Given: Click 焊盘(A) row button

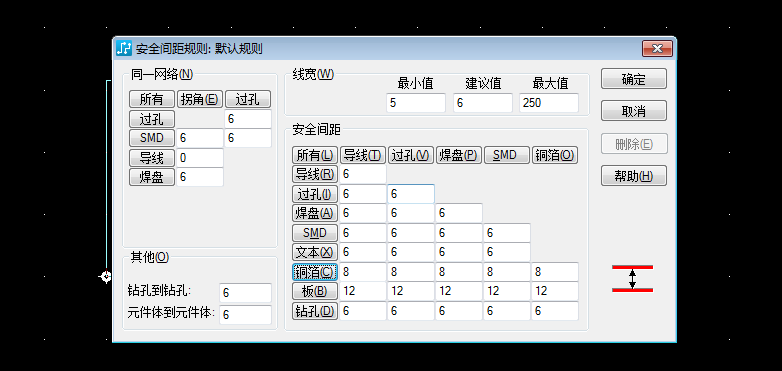Looking at the screenshot, I should (315, 213).
